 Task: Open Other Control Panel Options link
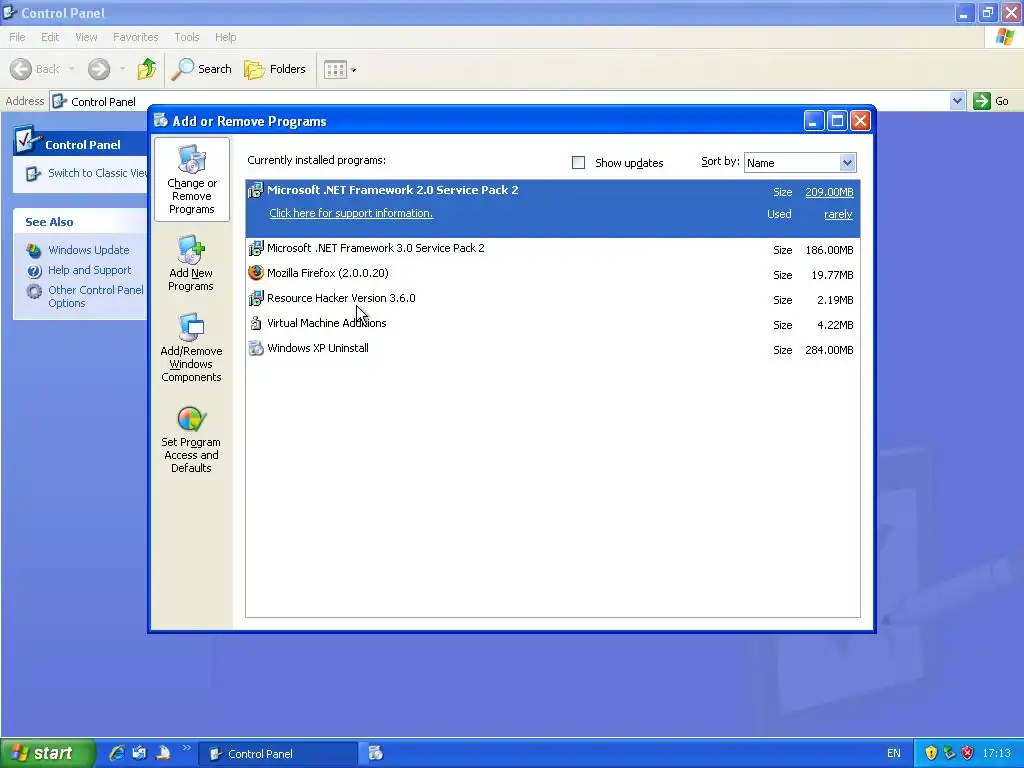point(95,296)
